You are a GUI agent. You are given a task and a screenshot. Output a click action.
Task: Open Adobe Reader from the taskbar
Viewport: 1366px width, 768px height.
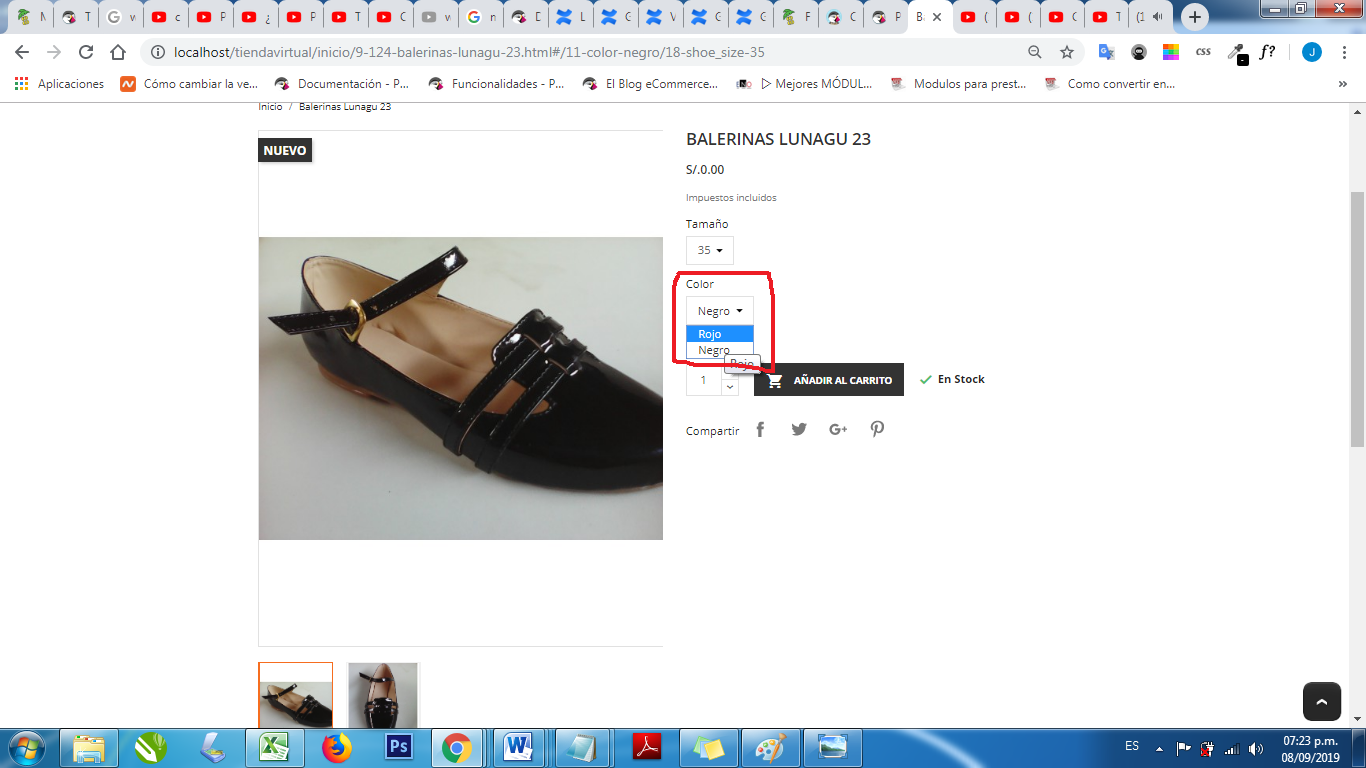[x=648, y=747]
